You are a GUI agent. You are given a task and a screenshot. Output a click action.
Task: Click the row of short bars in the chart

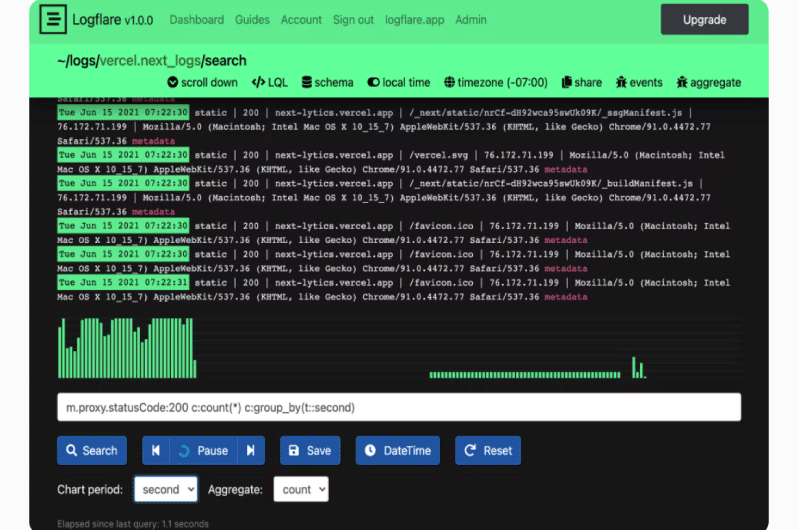tap(524, 375)
